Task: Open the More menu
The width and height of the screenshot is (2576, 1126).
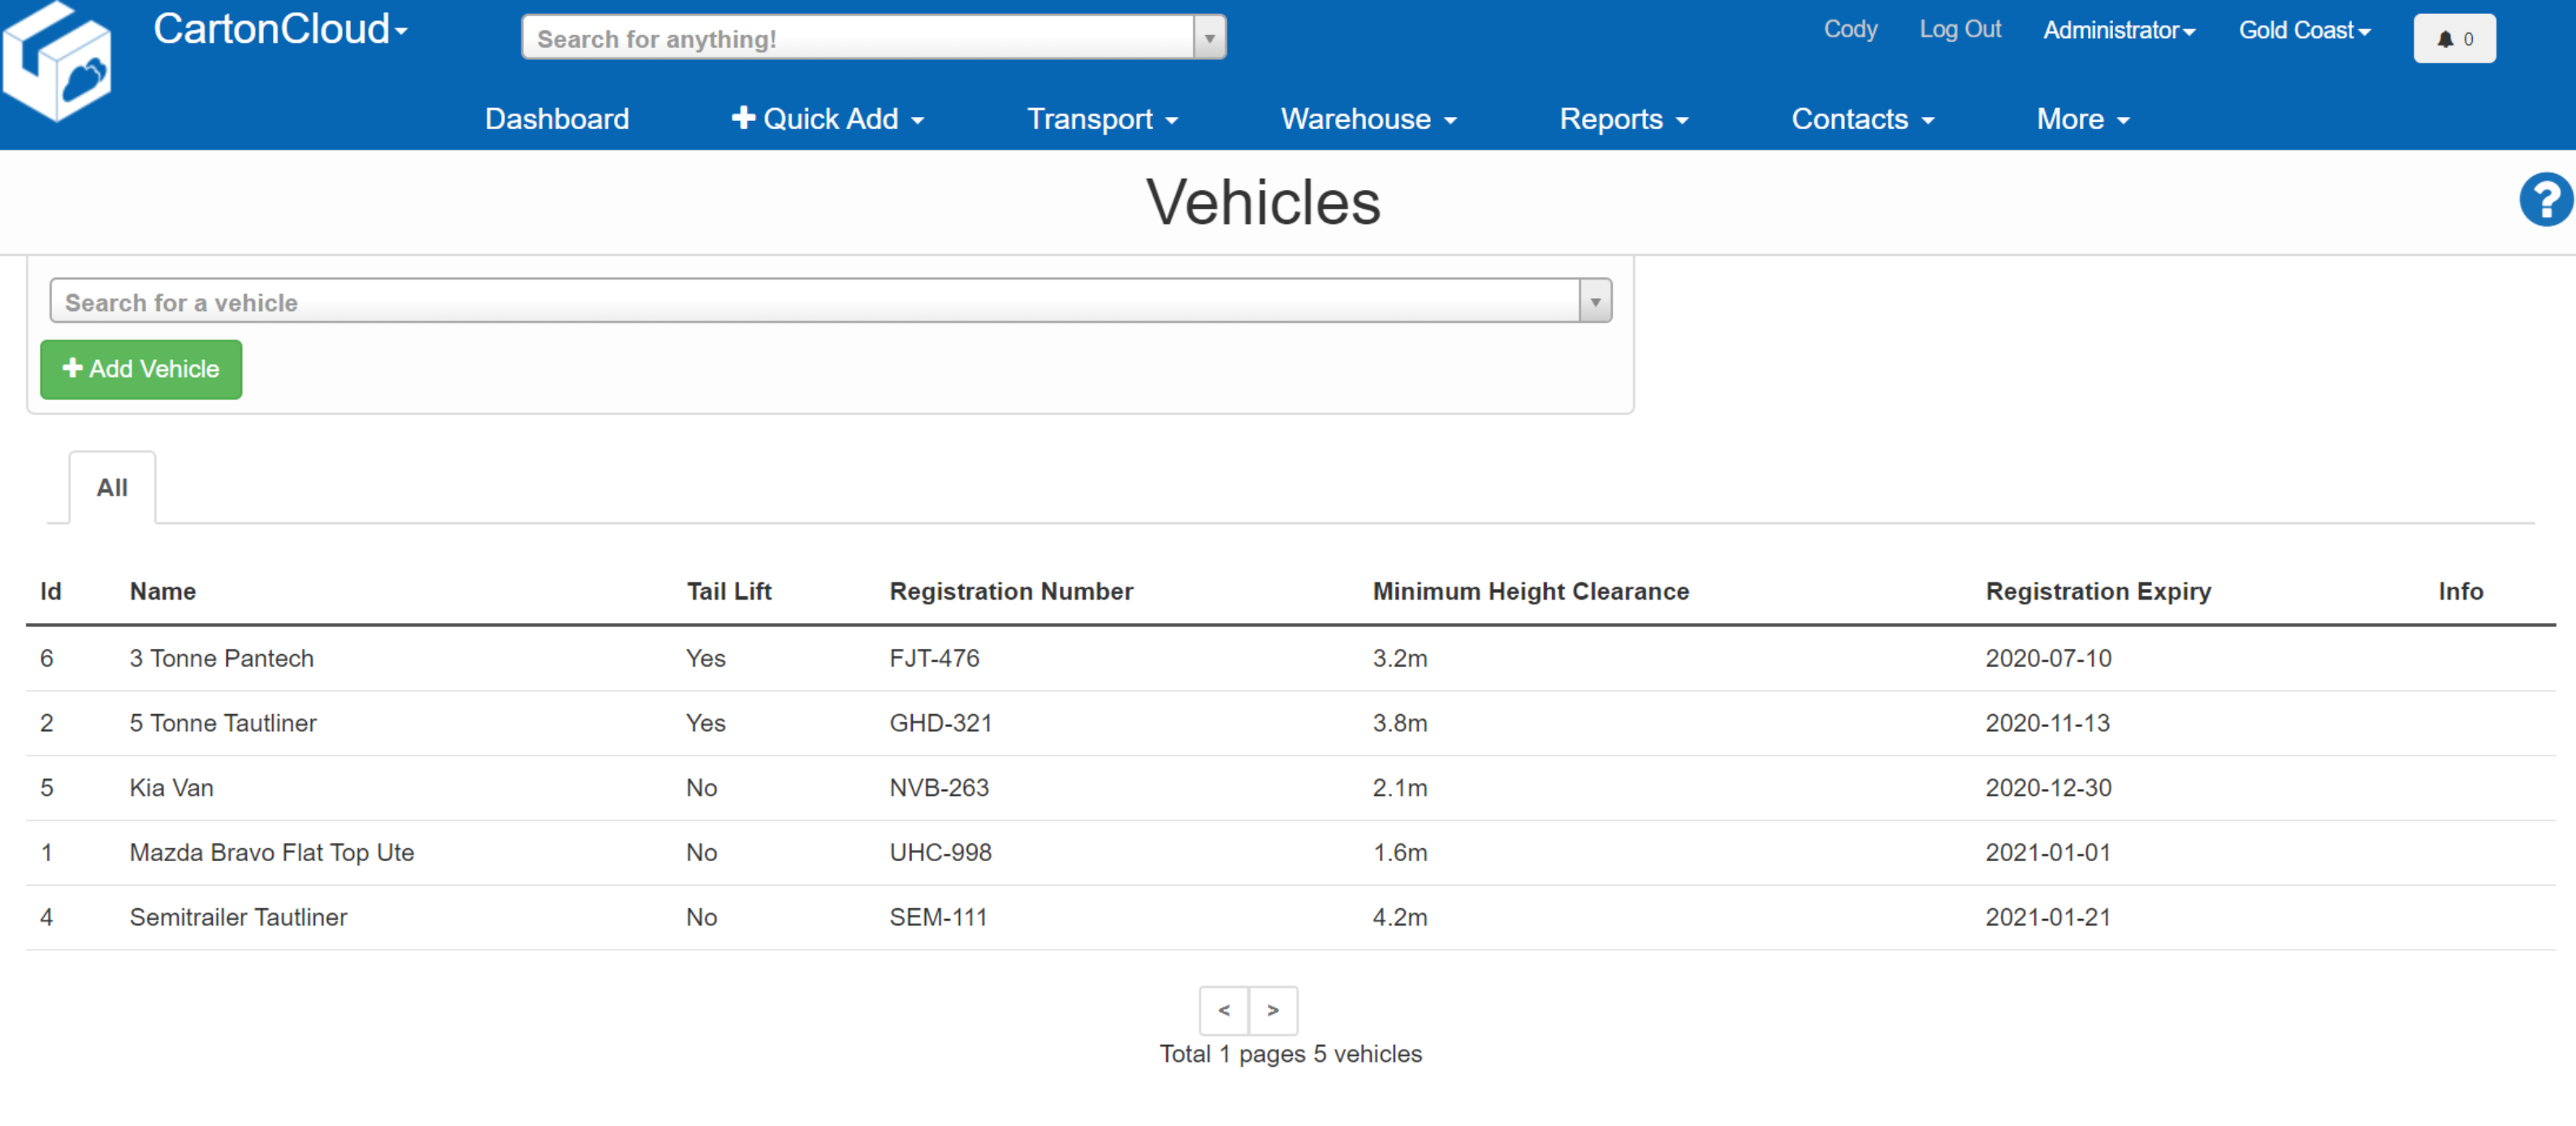Action: point(2081,119)
